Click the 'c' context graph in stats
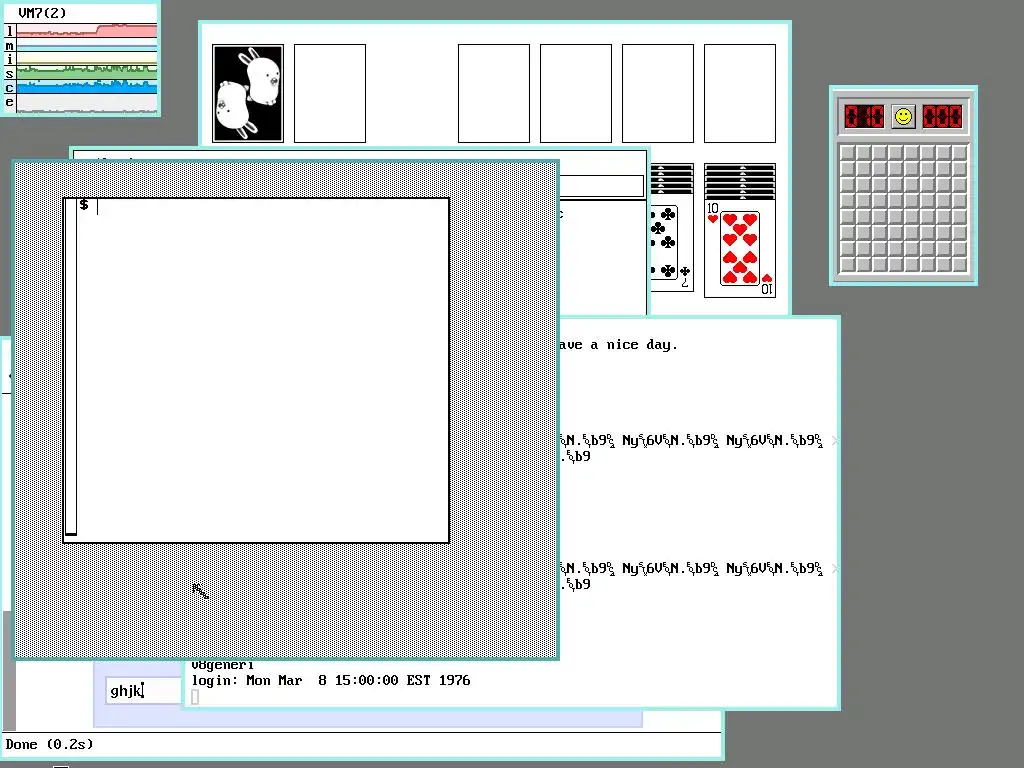The image size is (1024, 768). tap(86, 88)
